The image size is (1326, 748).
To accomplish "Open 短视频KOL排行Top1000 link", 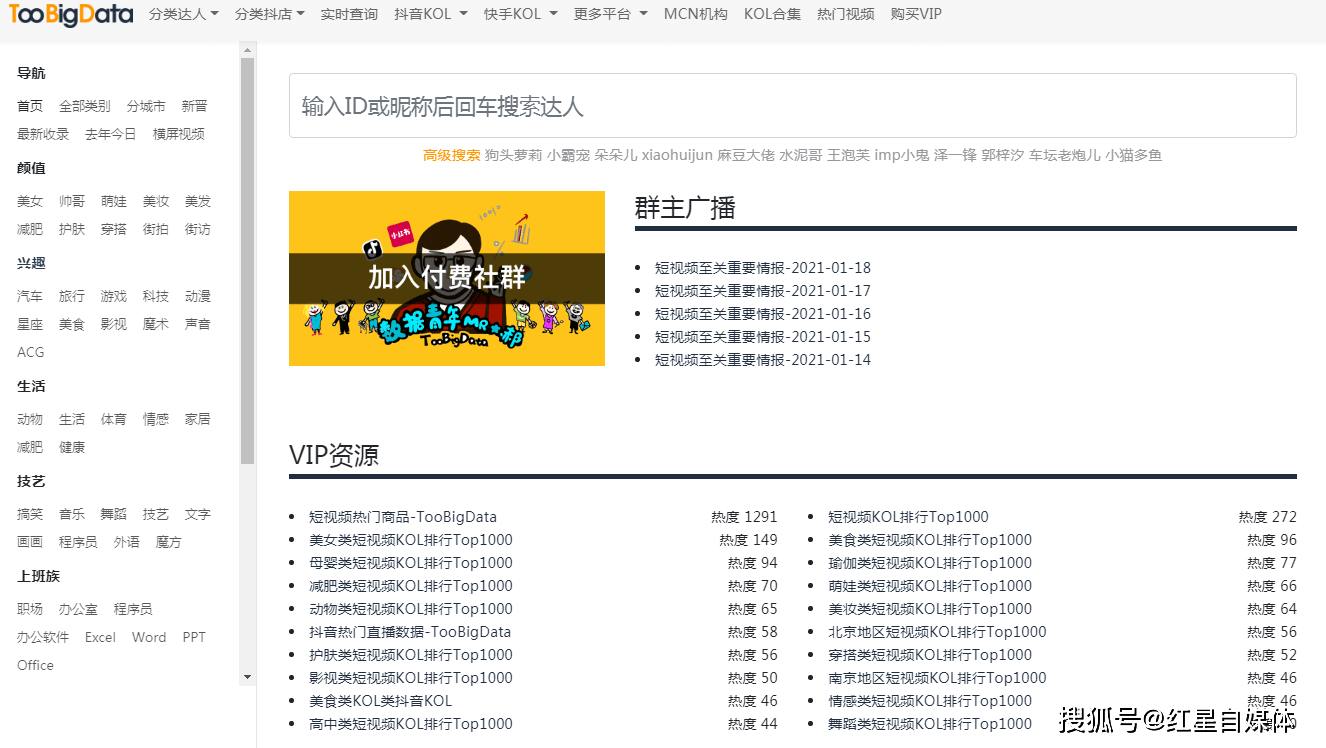I will point(908,517).
